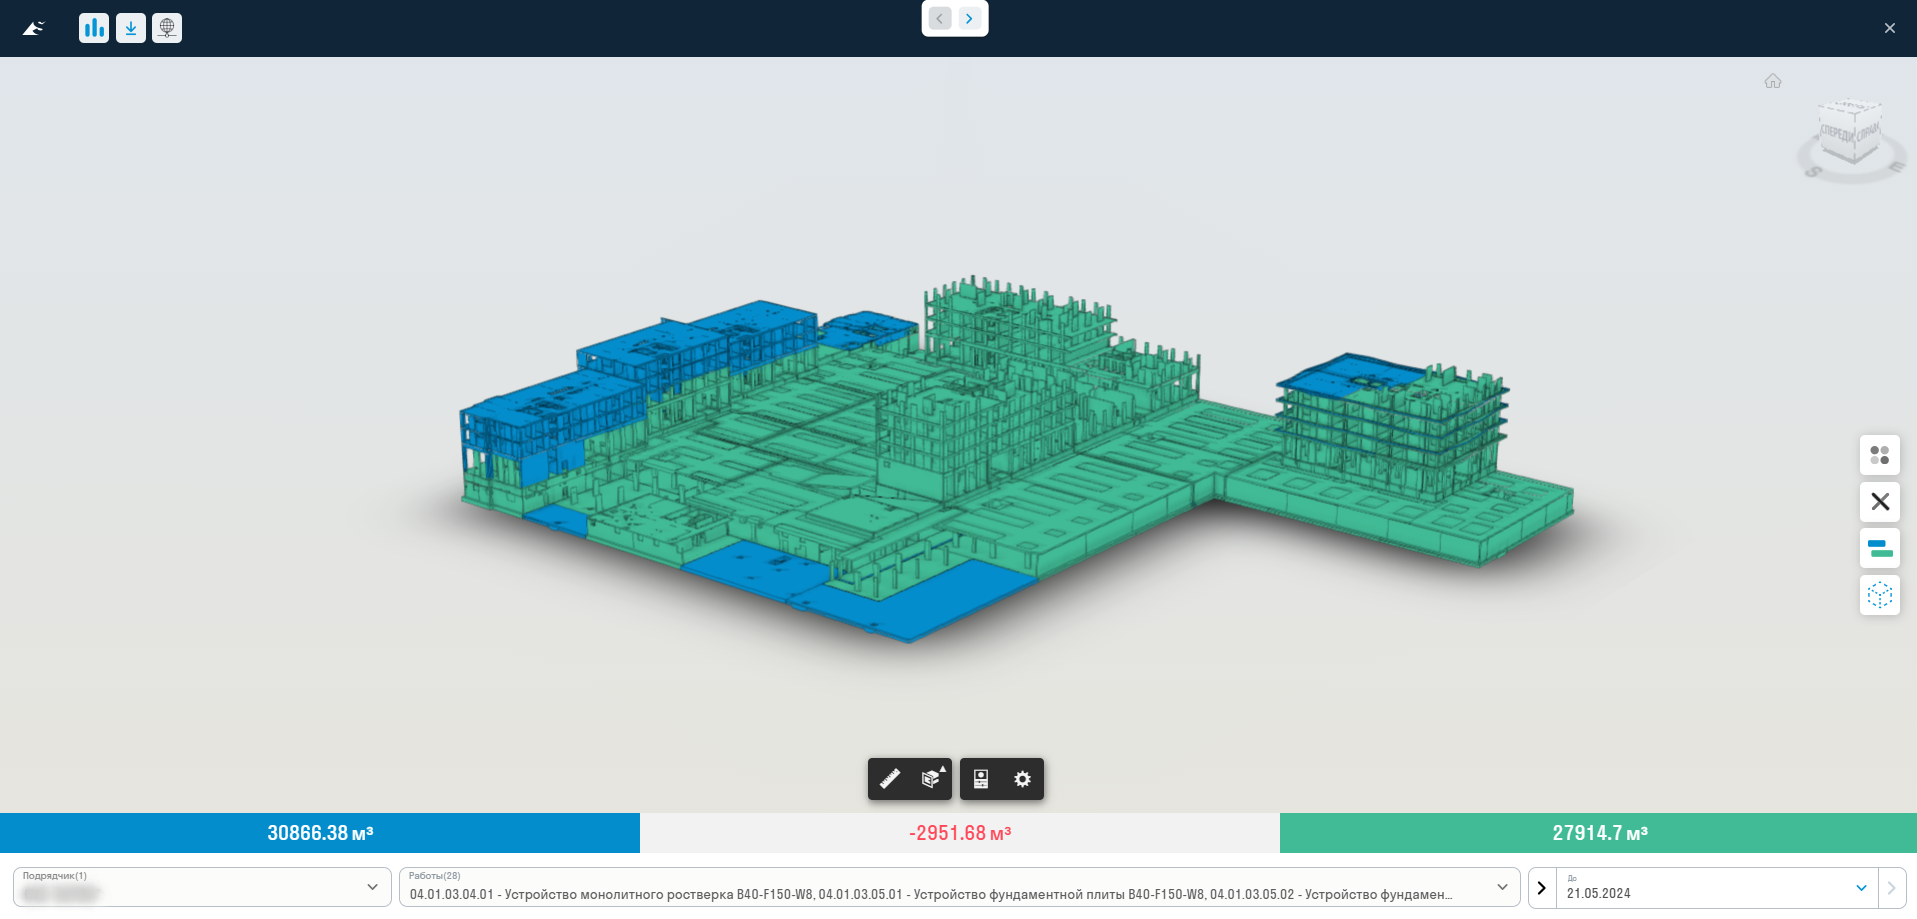The image size is (1917, 919).
Task: Click the grey chevron after the date field
Action: [x=1892, y=888]
